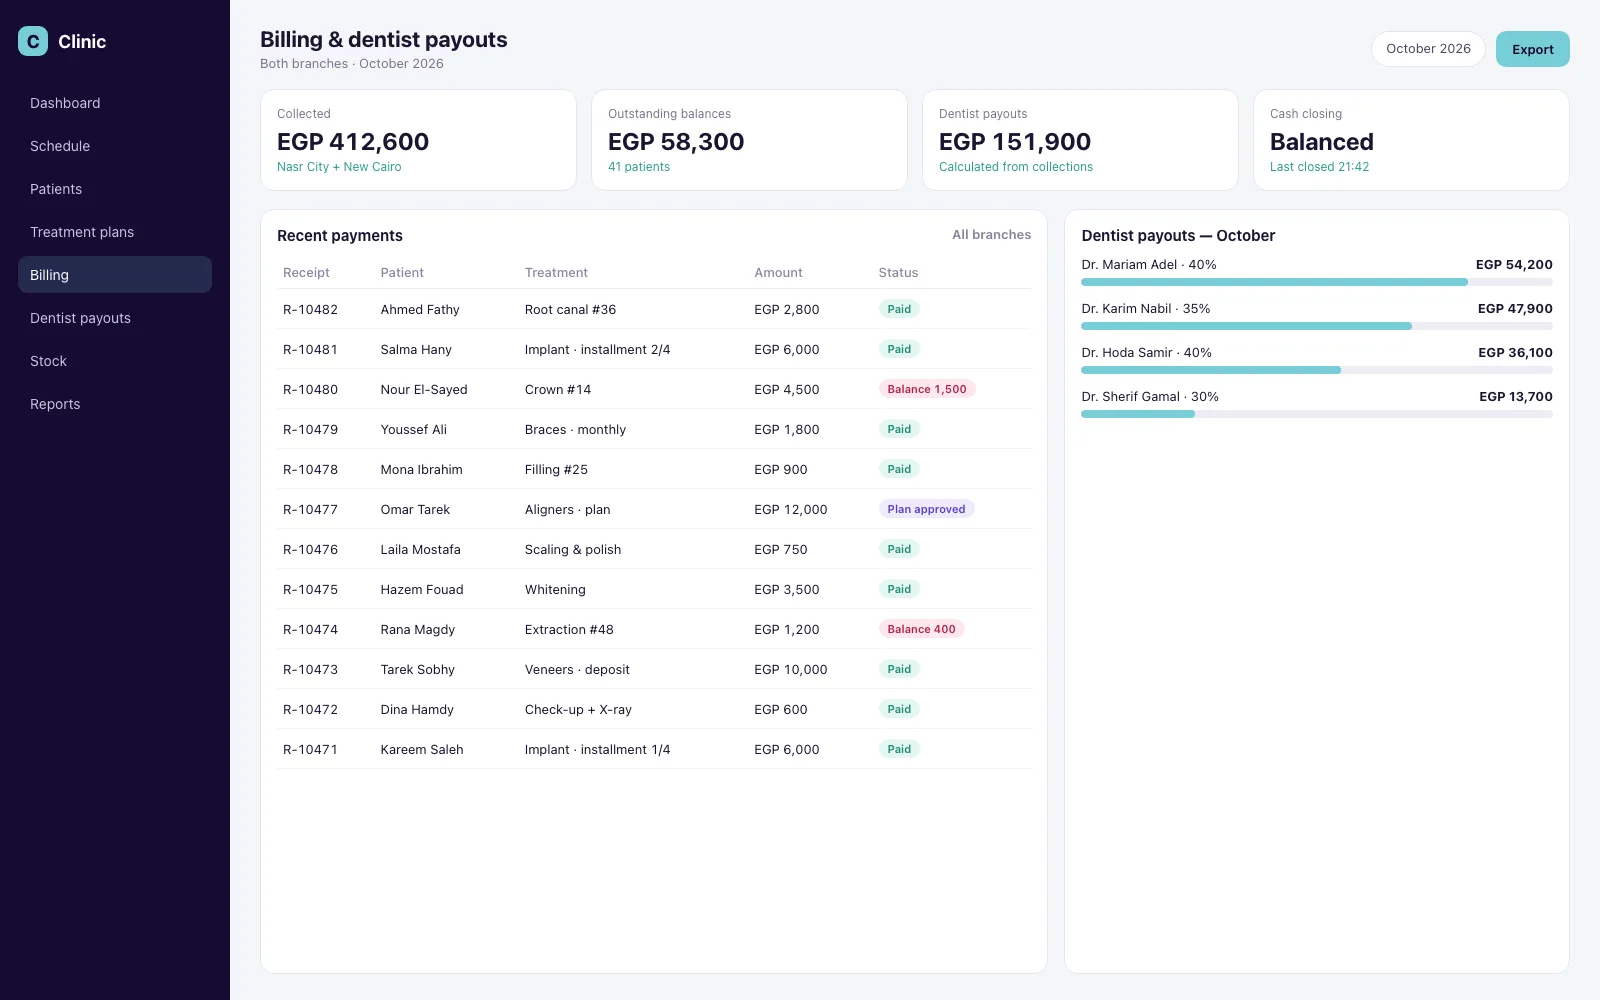The image size is (1600, 1000).
Task: Click Calculated from collections link
Action: 1016,167
